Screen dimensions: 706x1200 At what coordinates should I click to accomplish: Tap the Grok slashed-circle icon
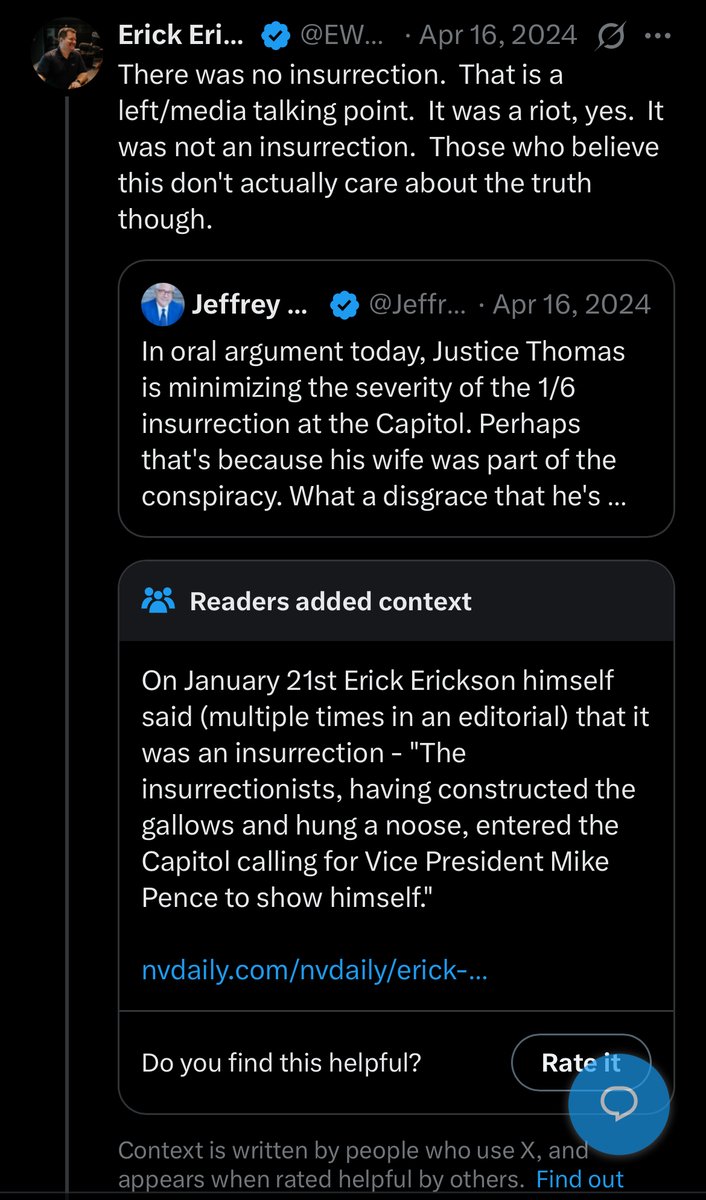(610, 37)
